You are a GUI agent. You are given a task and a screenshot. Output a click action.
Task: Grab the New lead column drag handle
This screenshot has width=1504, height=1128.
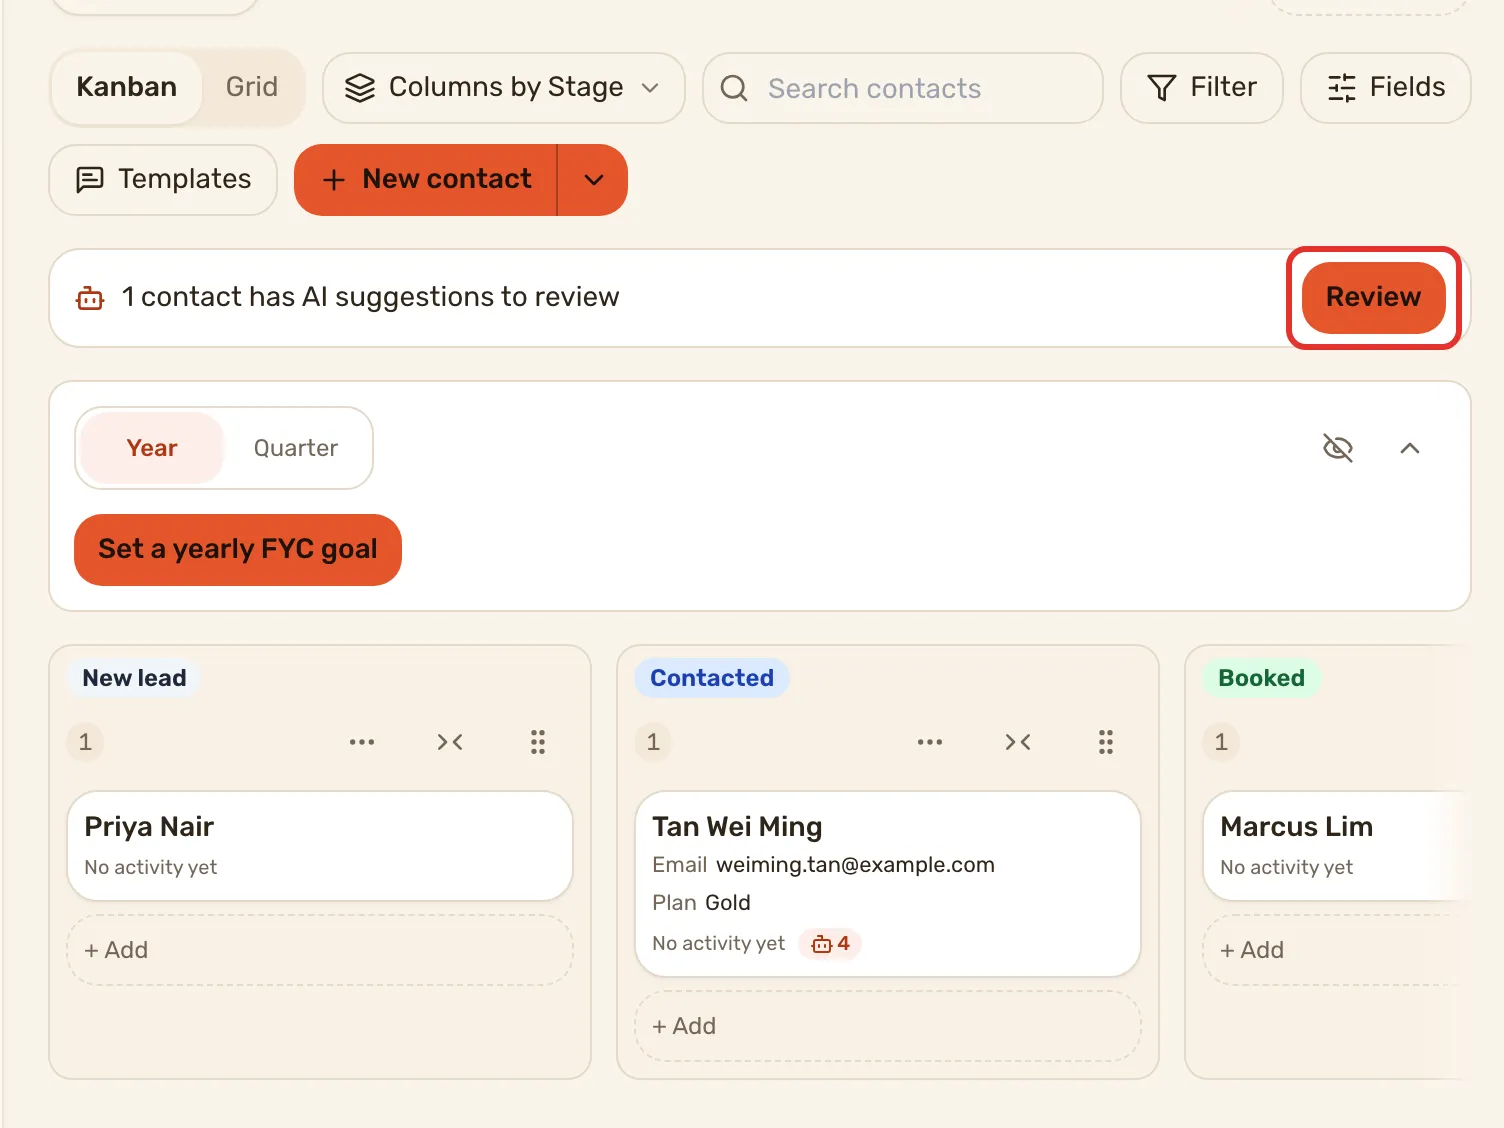click(x=538, y=742)
